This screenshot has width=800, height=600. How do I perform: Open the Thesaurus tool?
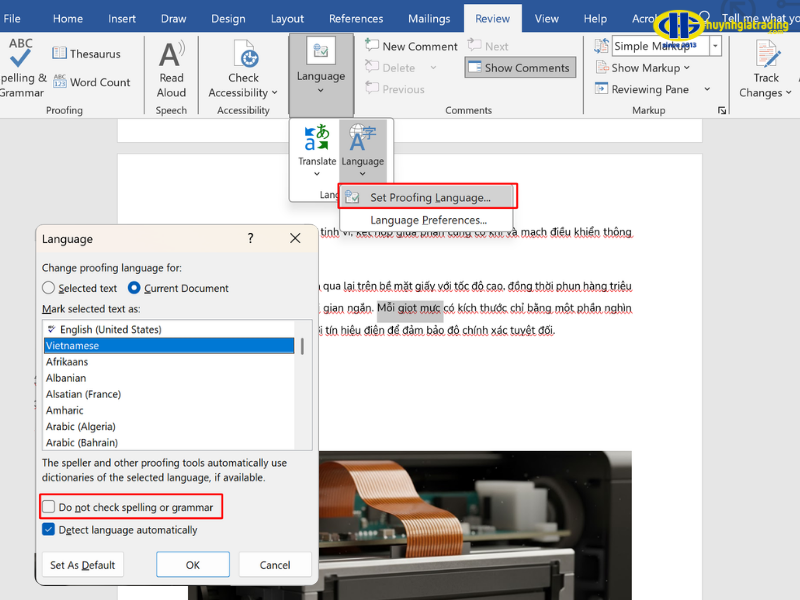[x=87, y=54]
